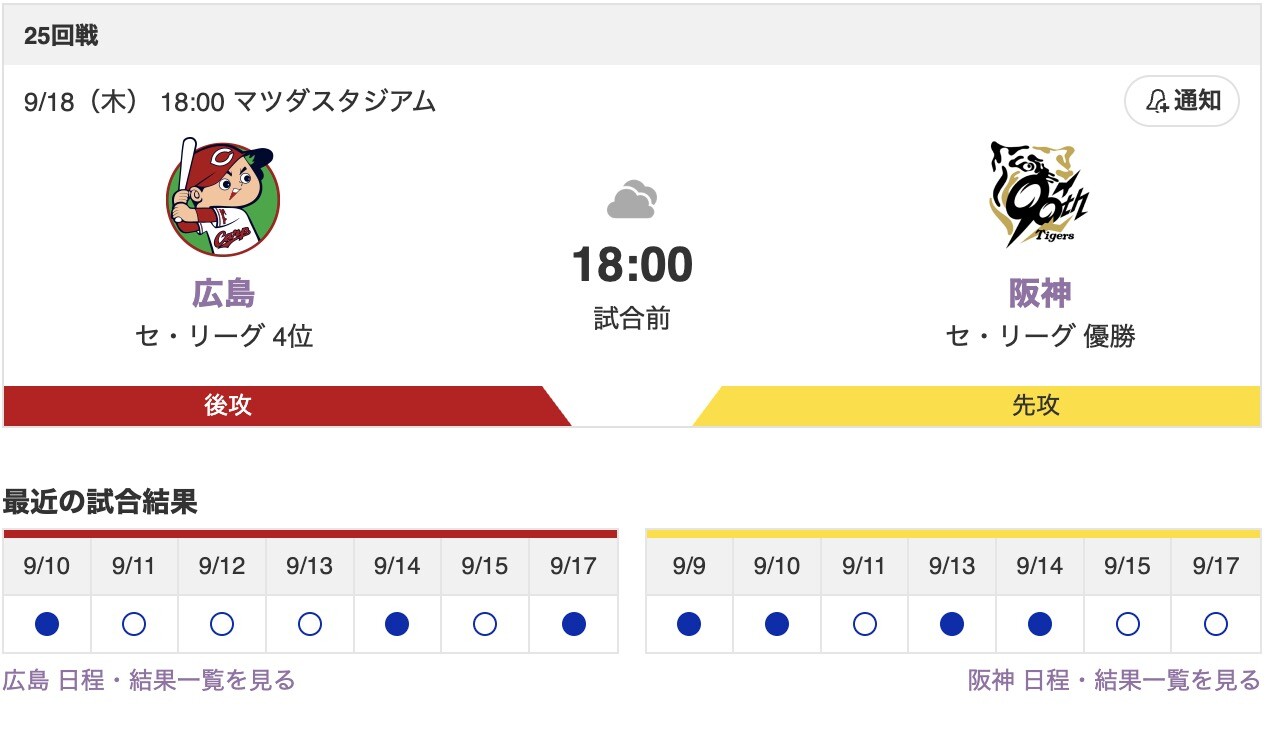This screenshot has height=738, width=1268.
Task: Open the 阪神 team name link
Action: (1040, 293)
